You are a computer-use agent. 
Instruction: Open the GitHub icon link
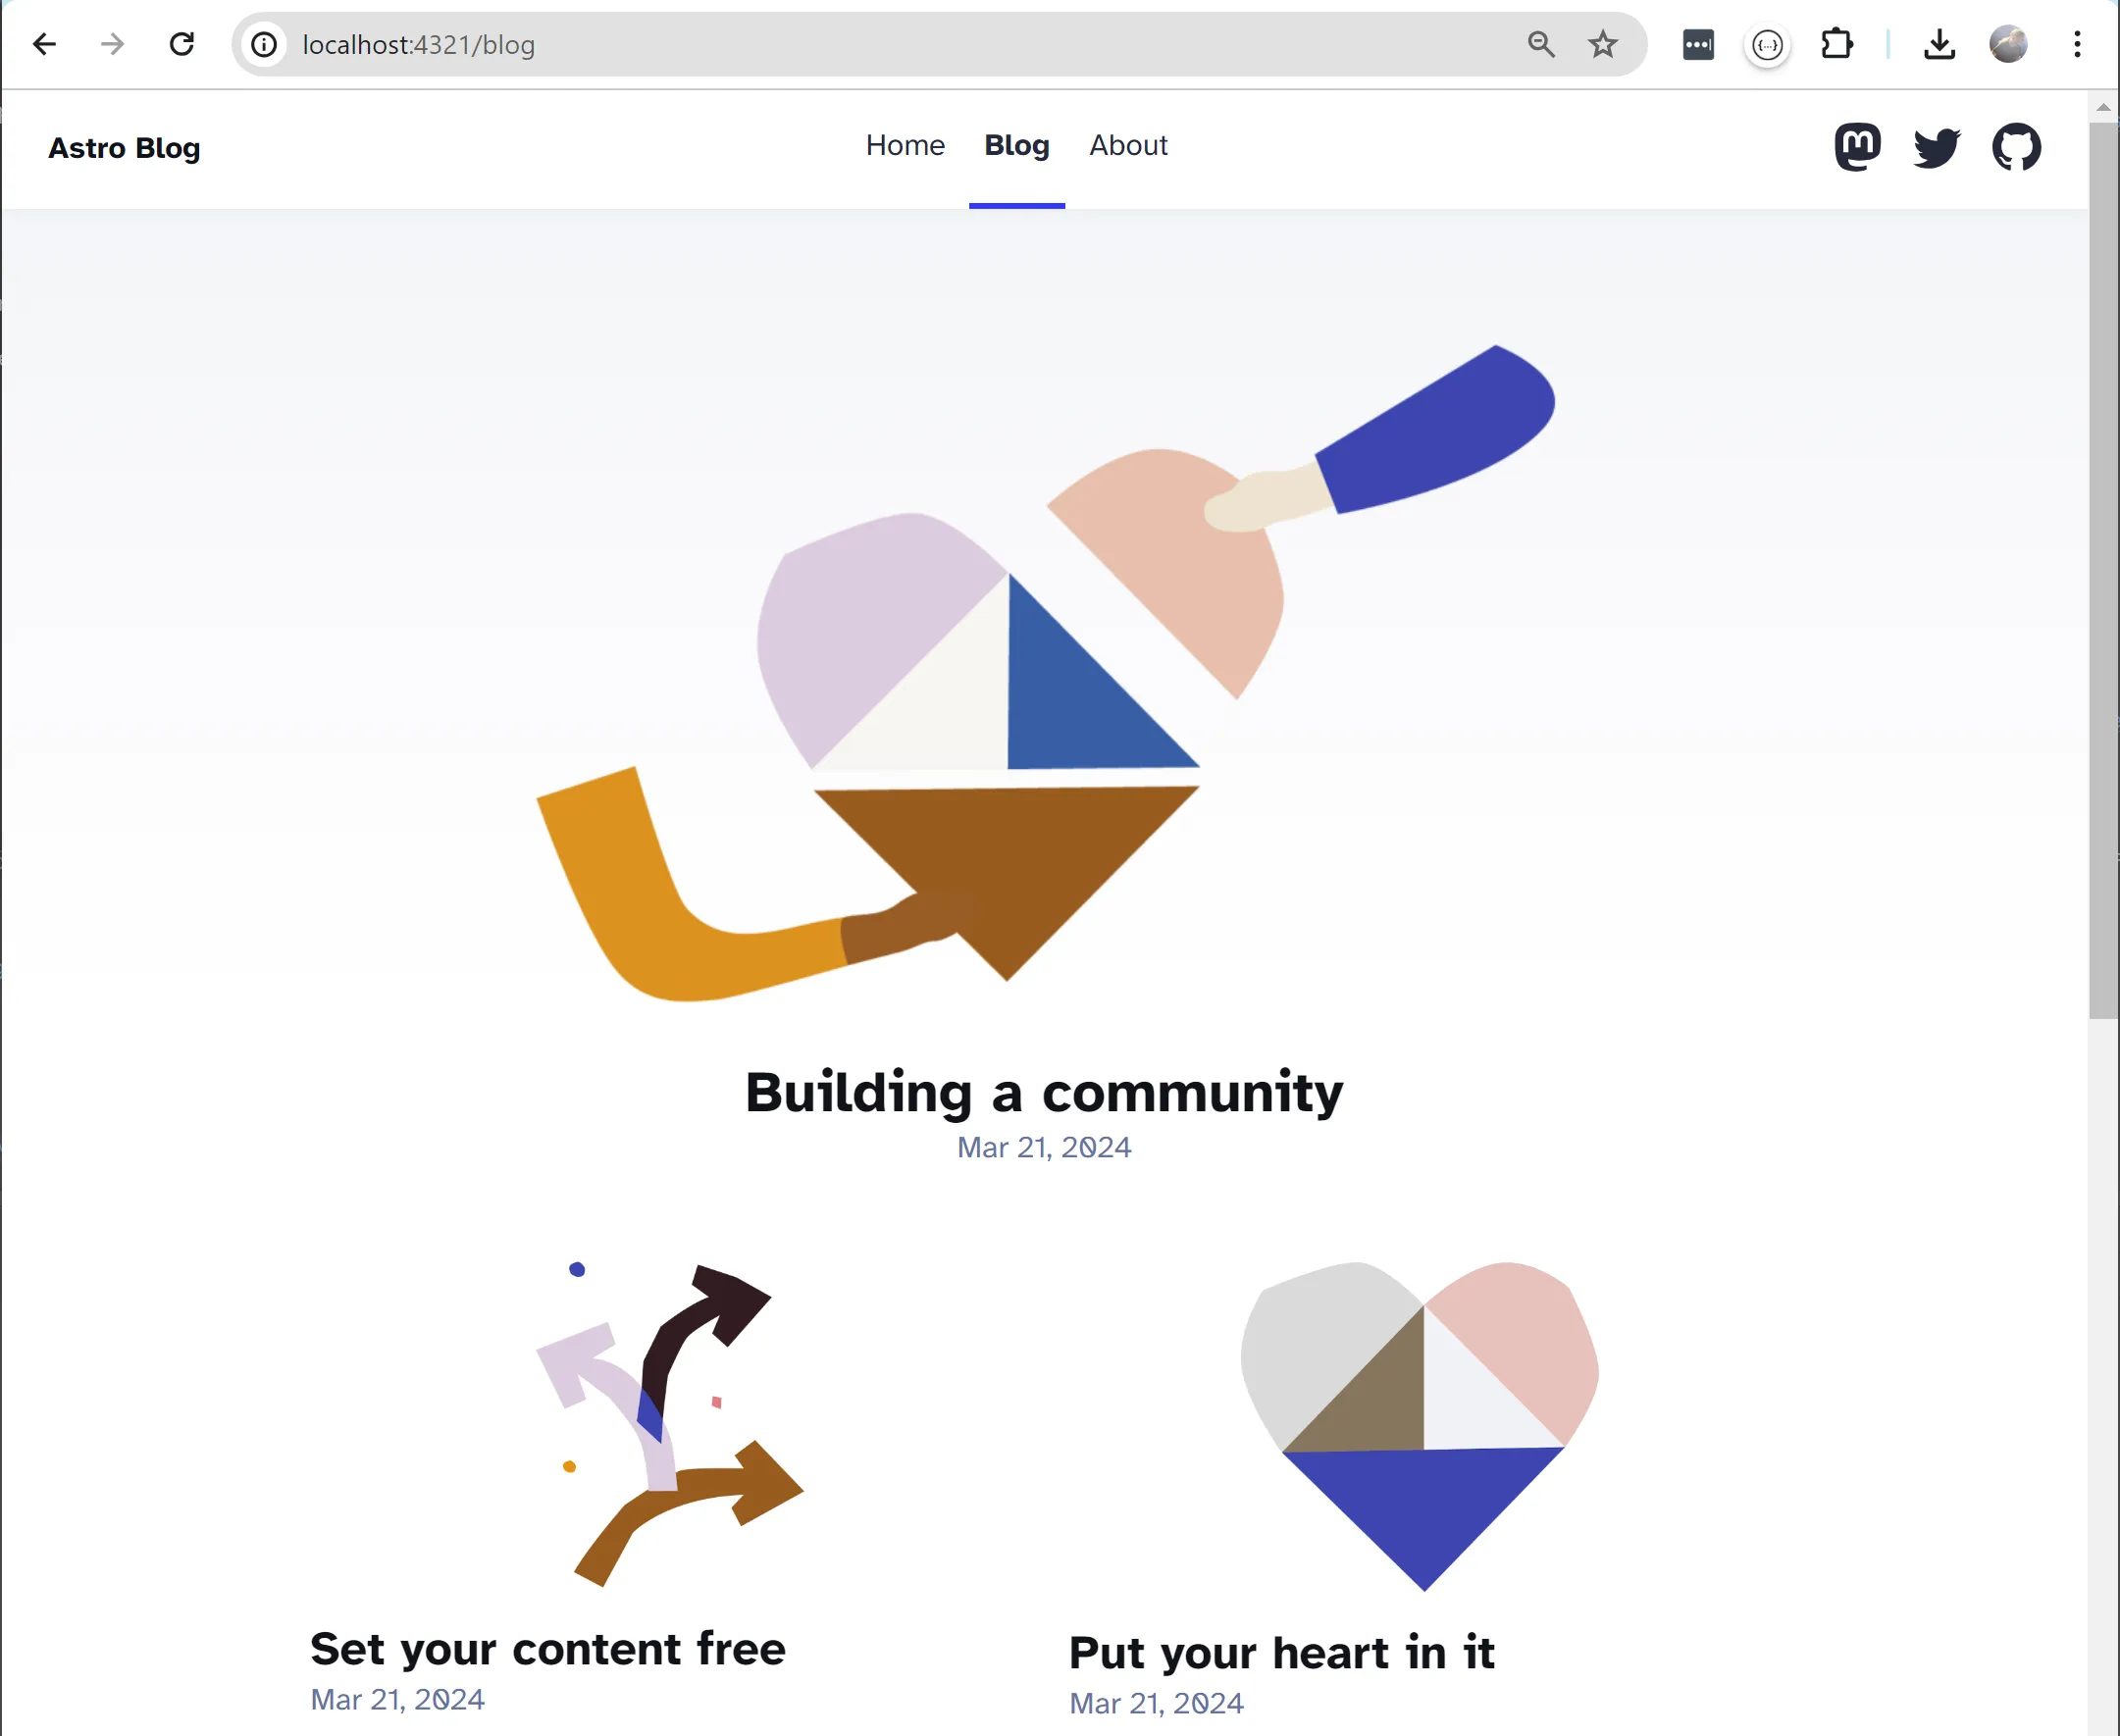pyautogui.click(x=2015, y=147)
